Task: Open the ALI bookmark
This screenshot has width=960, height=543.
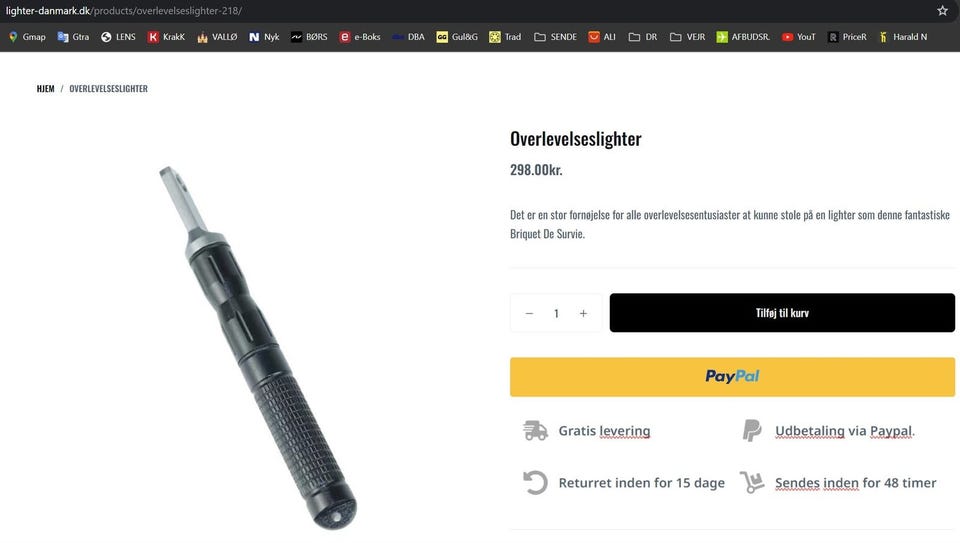Action: coord(602,37)
